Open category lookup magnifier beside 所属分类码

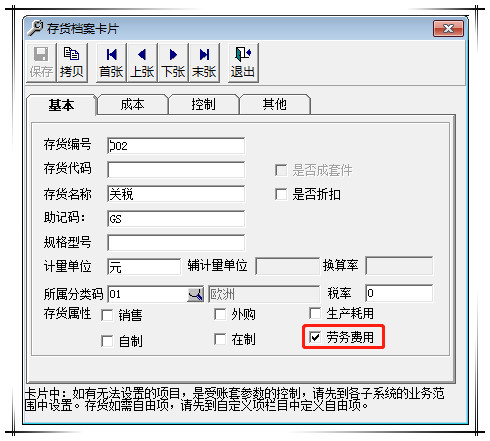195,294
